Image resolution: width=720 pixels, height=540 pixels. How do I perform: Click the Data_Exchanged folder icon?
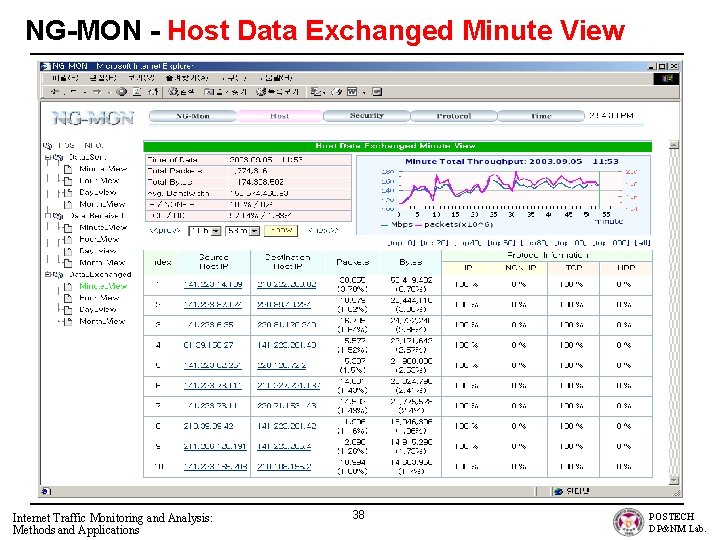coord(57,275)
